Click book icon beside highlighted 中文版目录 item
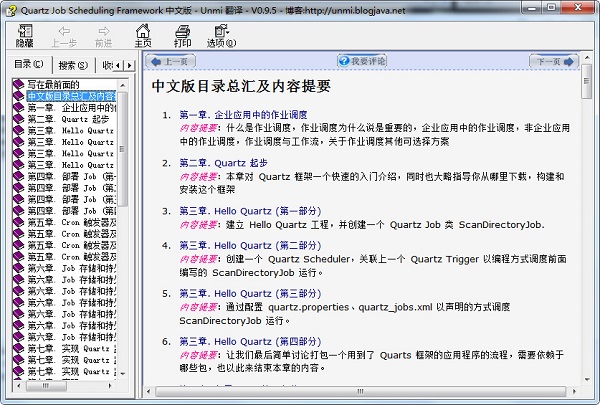Viewport: 600px width, 405px height. point(18,96)
